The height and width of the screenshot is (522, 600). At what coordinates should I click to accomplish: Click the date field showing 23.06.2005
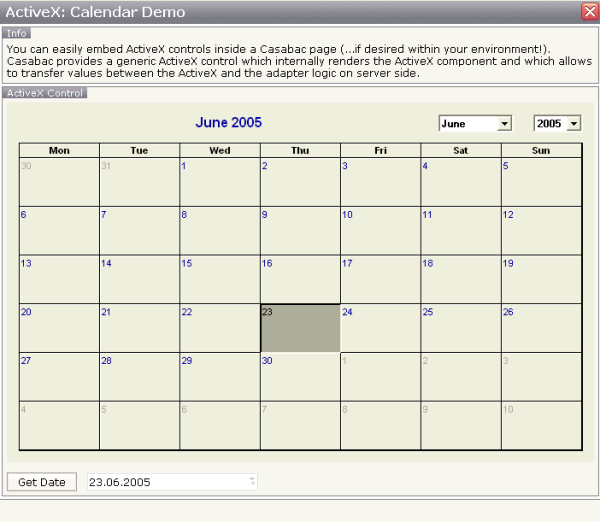(x=170, y=482)
